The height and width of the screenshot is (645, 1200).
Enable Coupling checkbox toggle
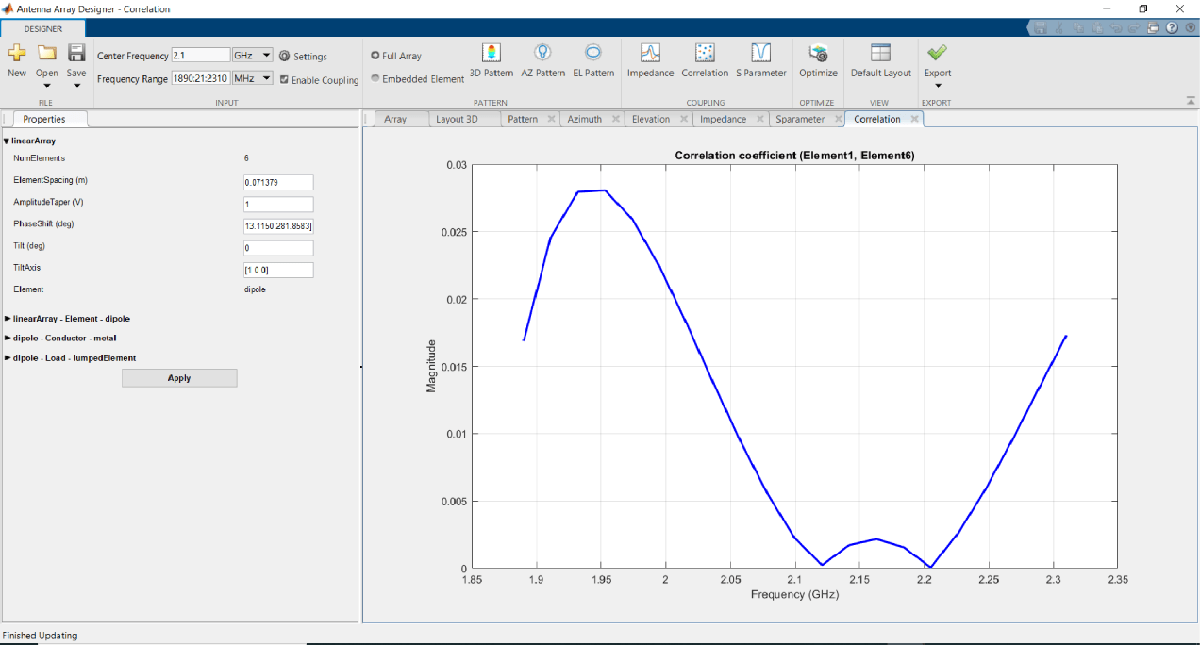[x=285, y=79]
